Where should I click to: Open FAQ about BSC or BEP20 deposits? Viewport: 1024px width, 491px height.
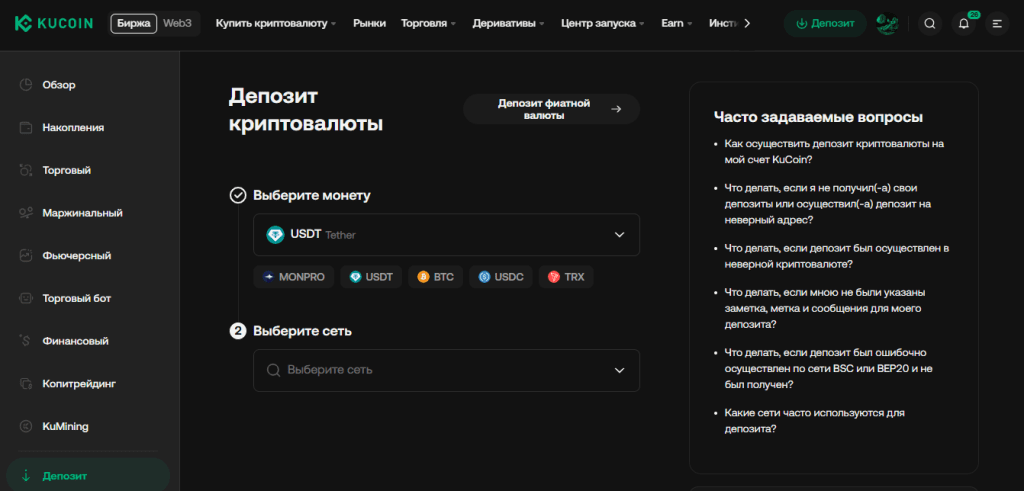coord(828,369)
